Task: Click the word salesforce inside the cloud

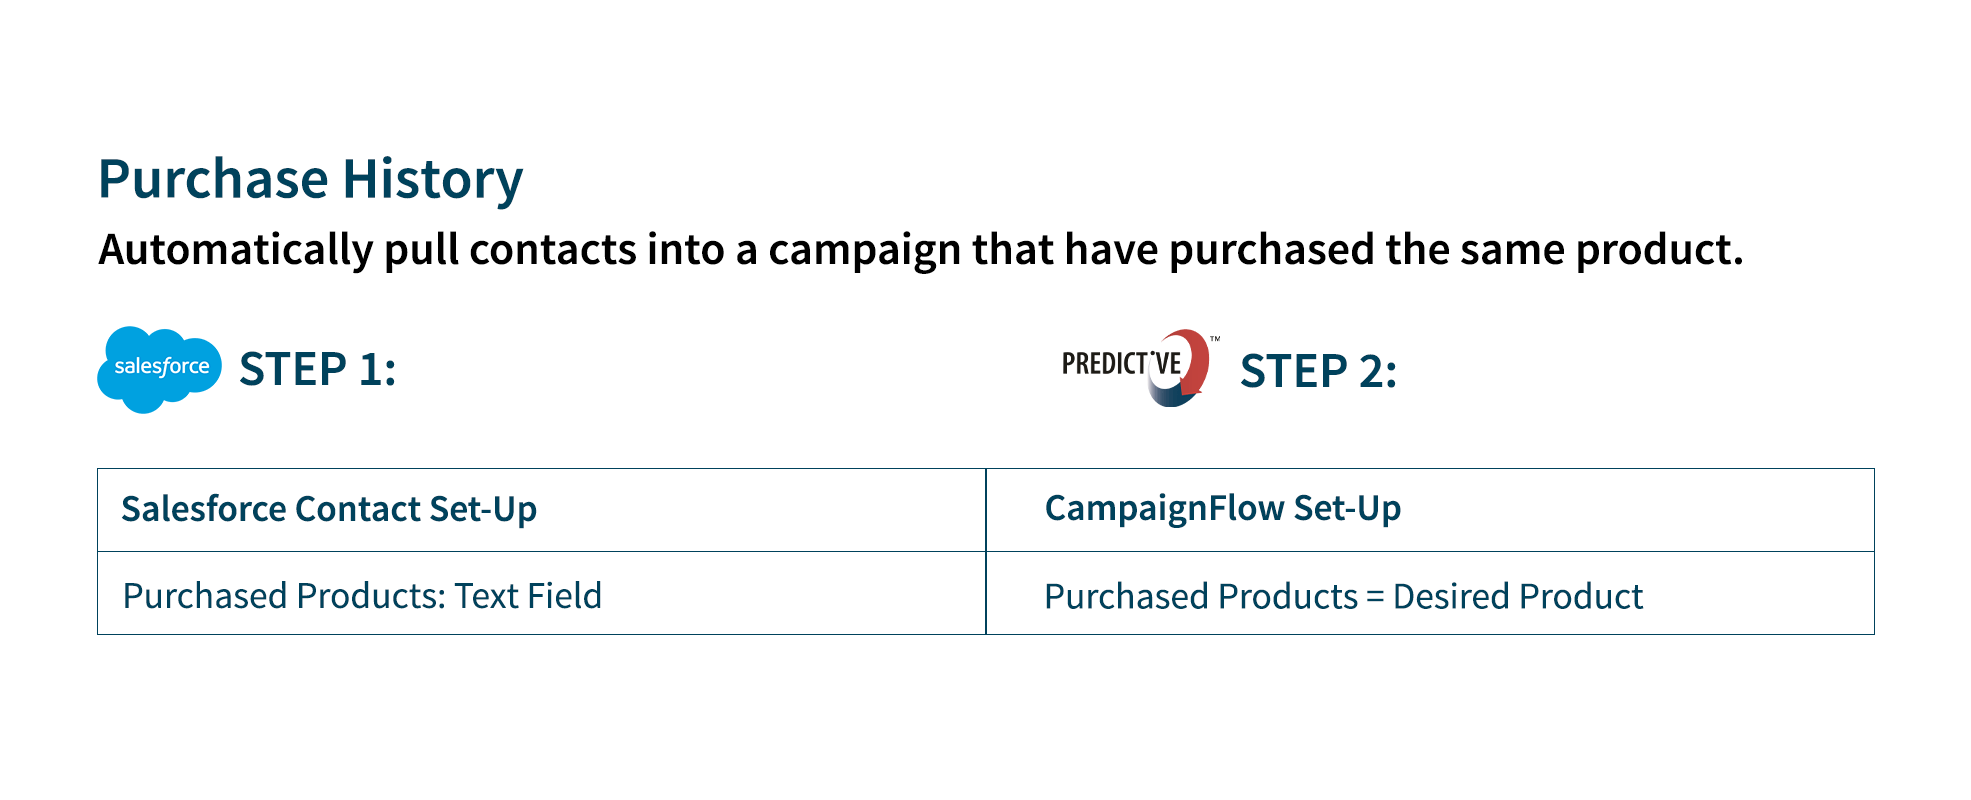Action: [x=162, y=366]
